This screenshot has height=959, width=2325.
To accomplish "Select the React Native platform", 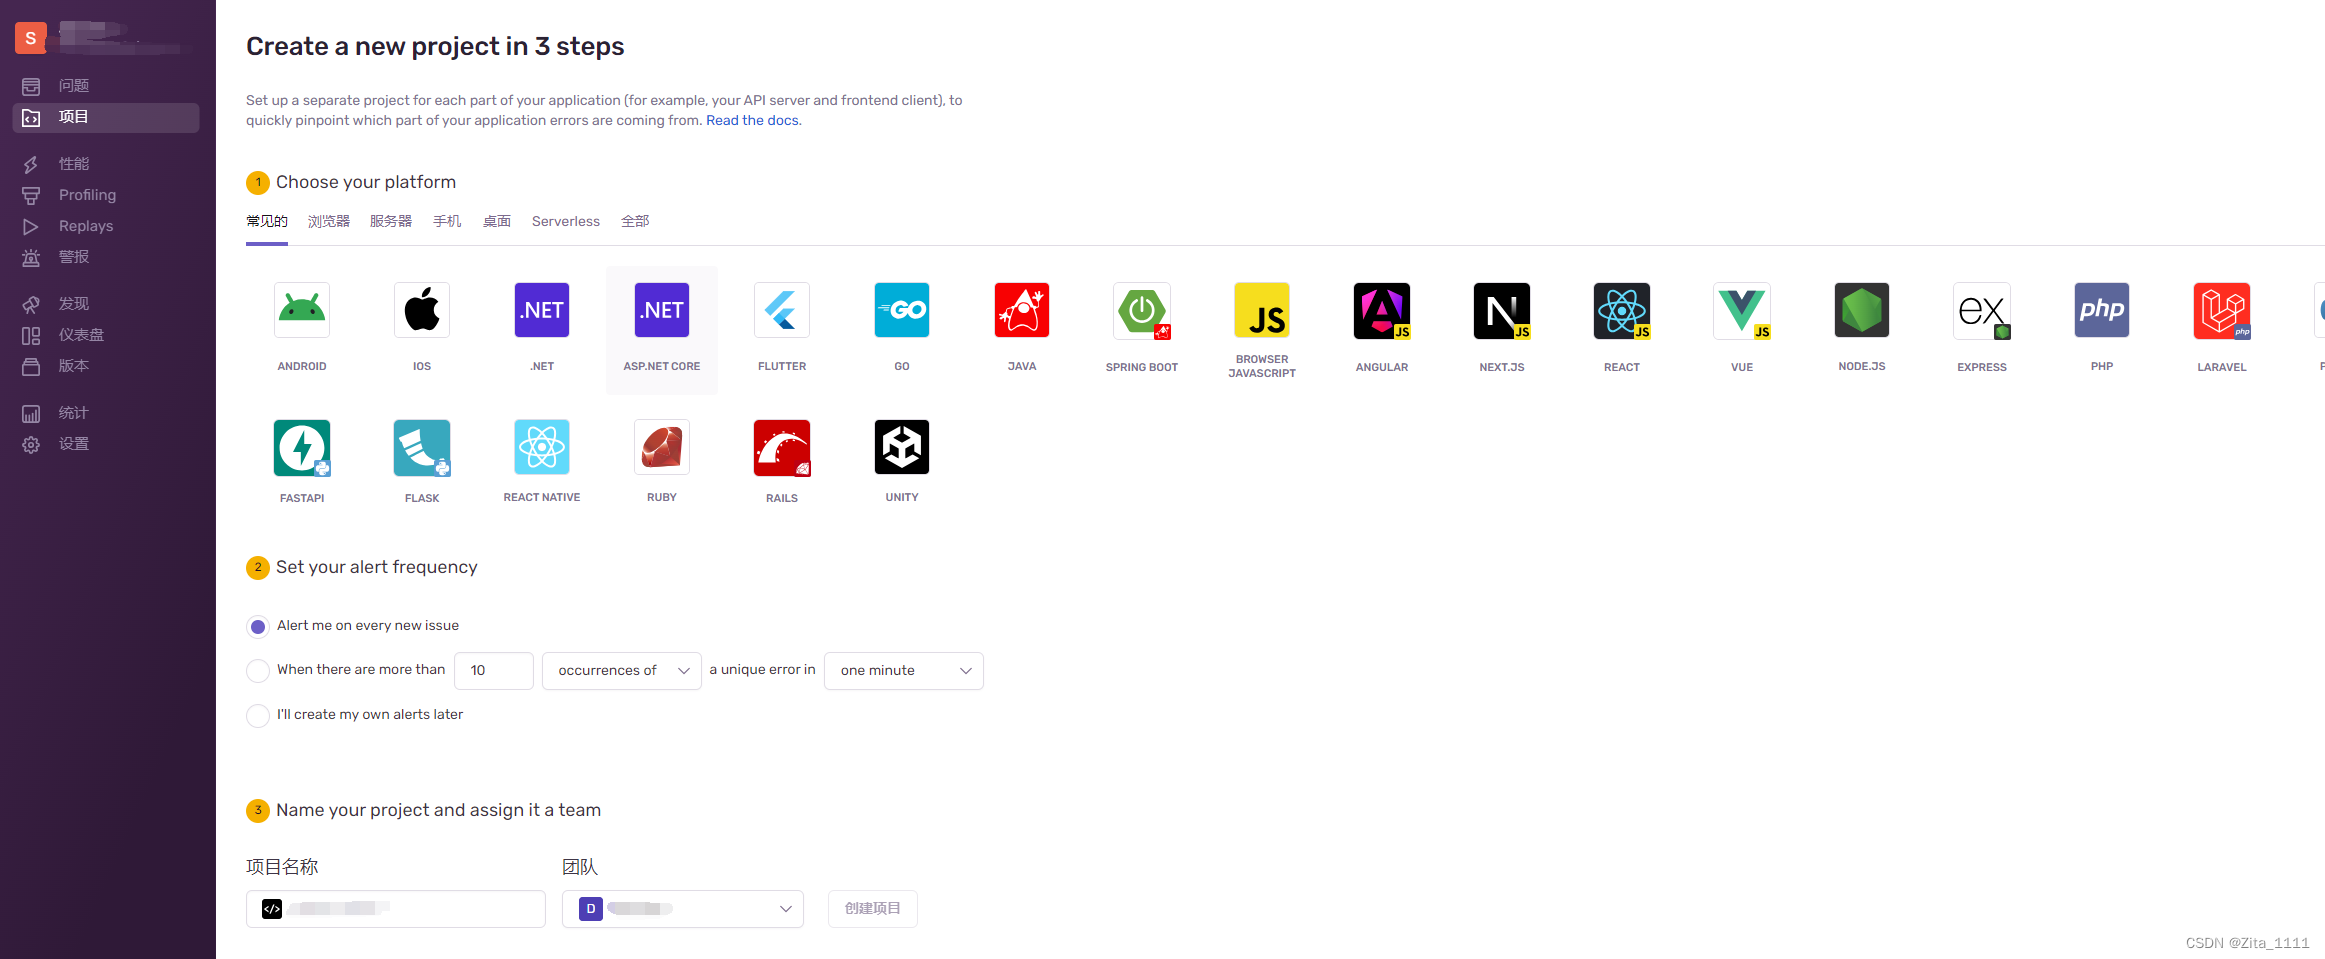I will [x=542, y=447].
